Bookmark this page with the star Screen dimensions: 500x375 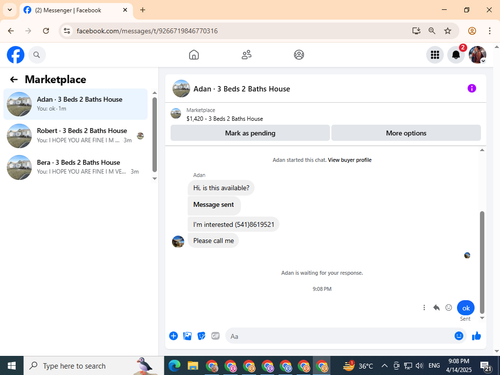tap(447, 31)
